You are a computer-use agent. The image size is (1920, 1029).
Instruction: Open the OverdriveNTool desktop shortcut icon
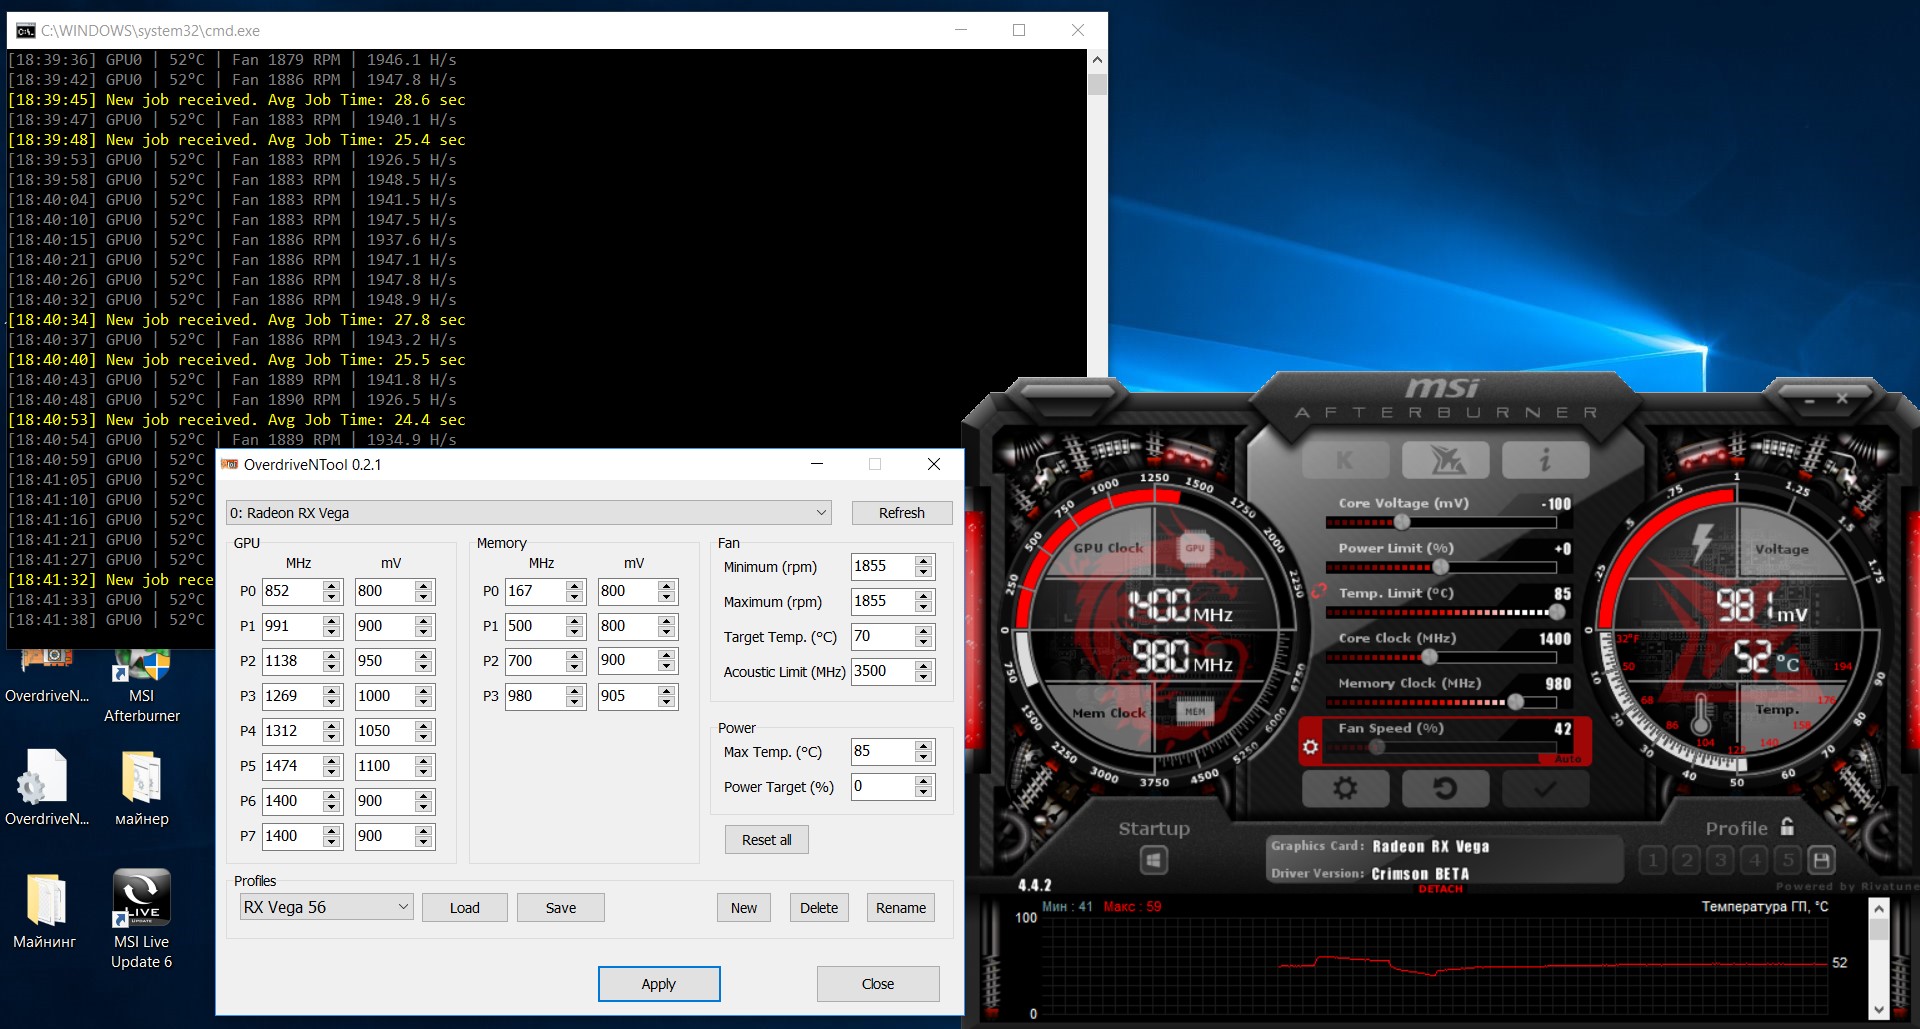[x=47, y=677]
